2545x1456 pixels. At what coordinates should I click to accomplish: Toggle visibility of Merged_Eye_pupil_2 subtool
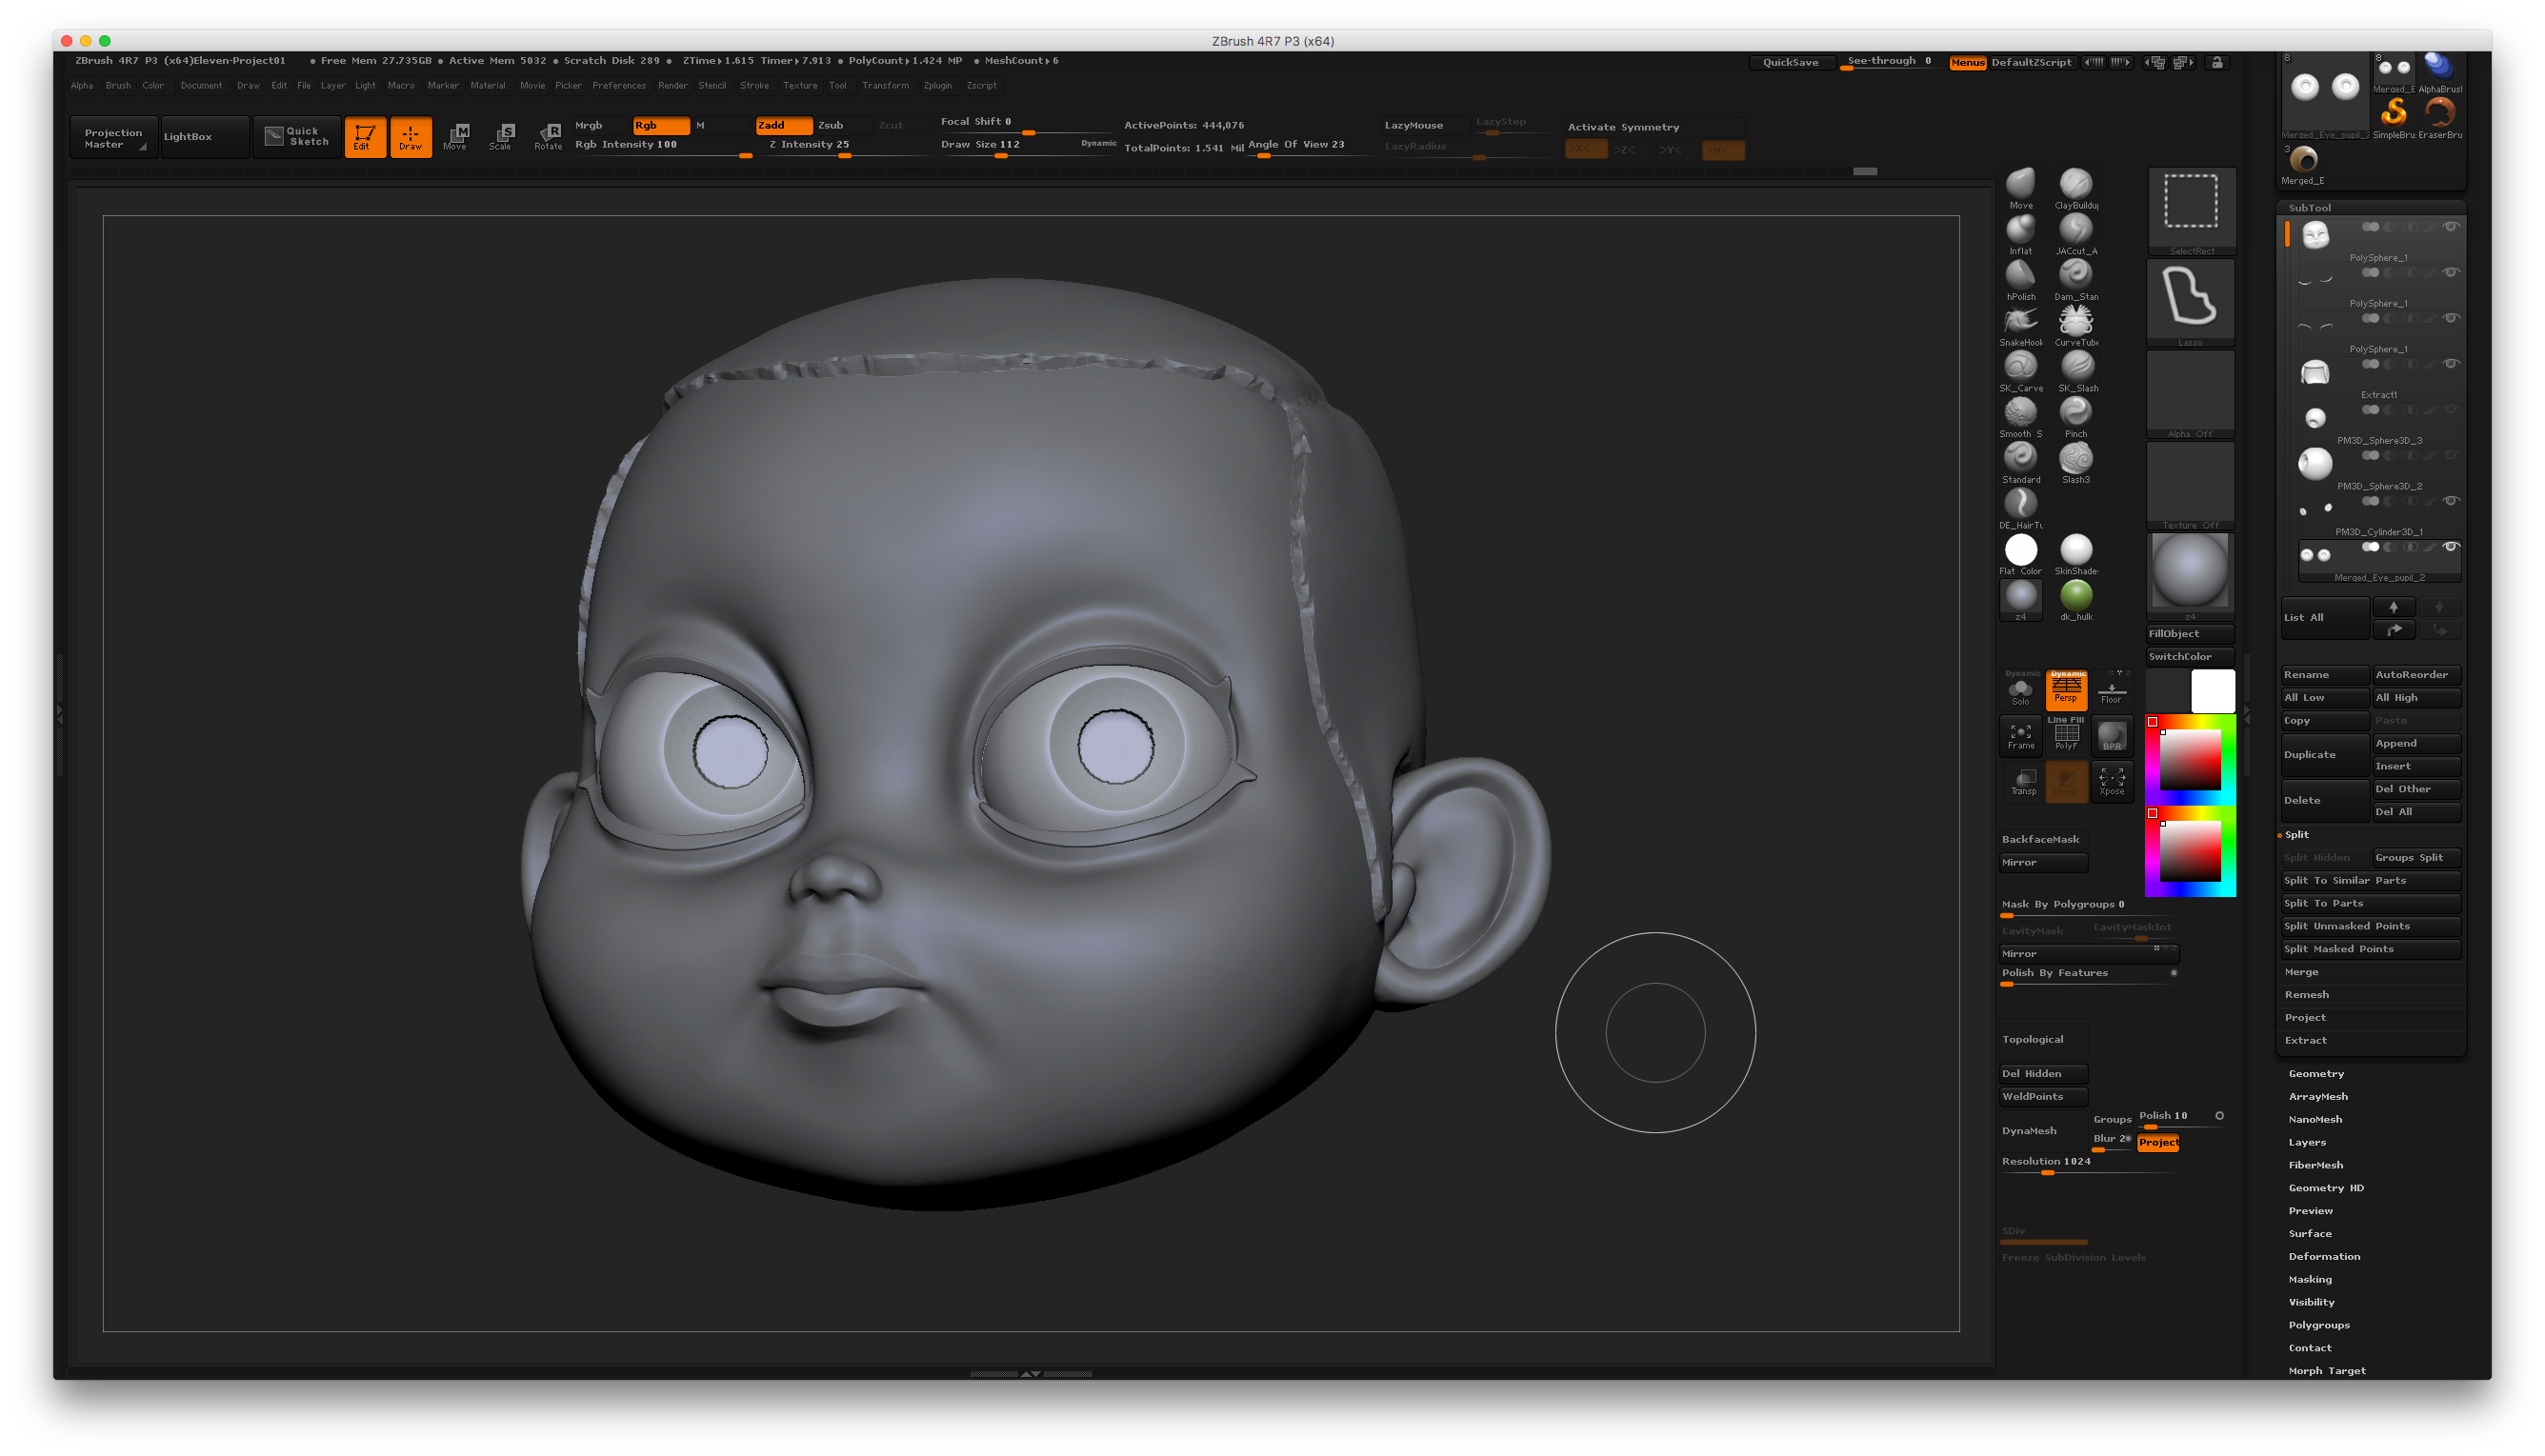point(2450,547)
